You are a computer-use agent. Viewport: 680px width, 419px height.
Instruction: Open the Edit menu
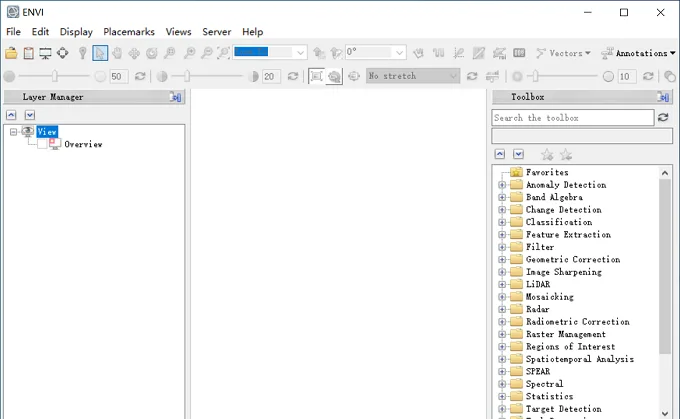(40, 32)
